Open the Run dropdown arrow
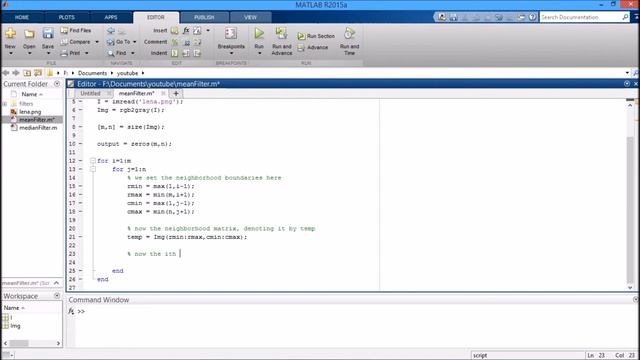The width and height of the screenshot is (640, 360). point(259,53)
